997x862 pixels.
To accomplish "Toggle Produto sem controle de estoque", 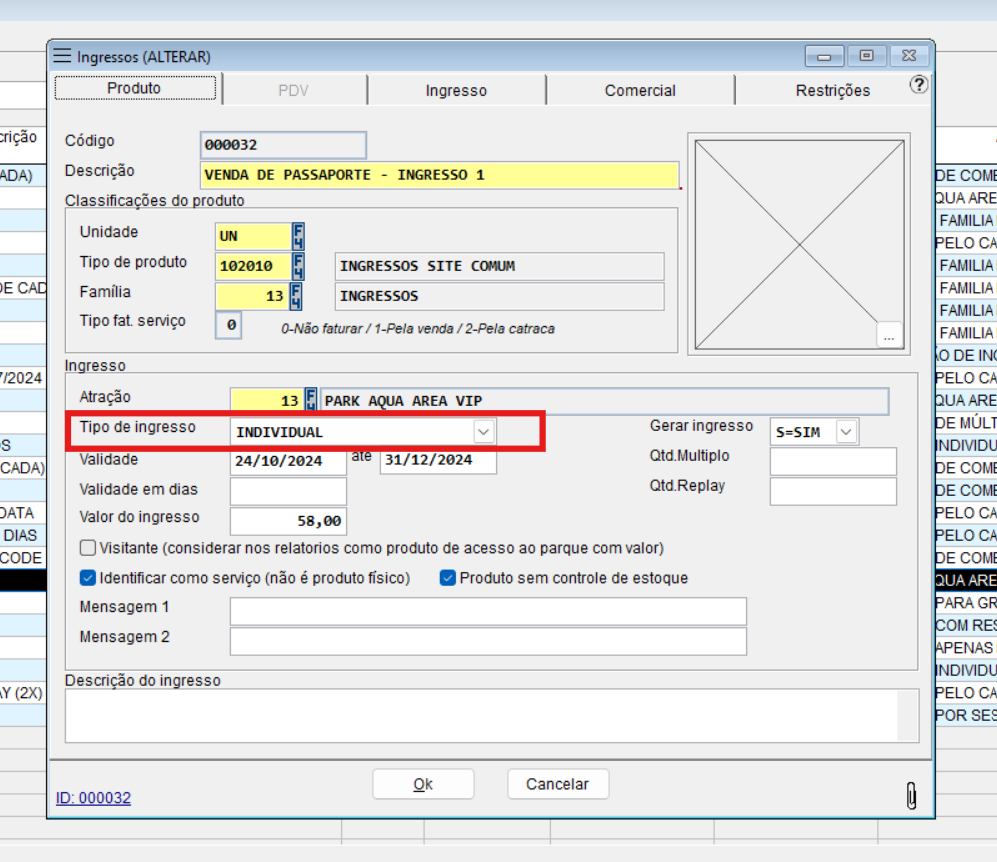I will (x=448, y=578).
